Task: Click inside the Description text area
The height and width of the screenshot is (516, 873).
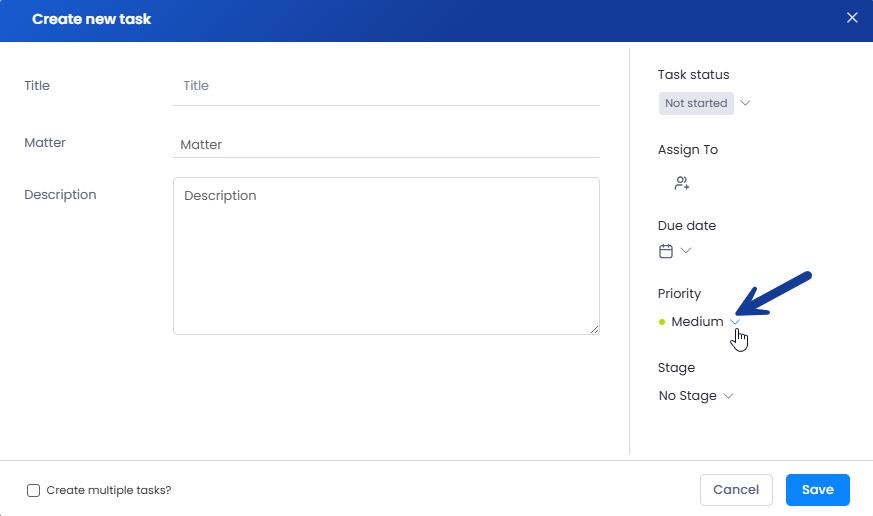Action: (x=386, y=256)
